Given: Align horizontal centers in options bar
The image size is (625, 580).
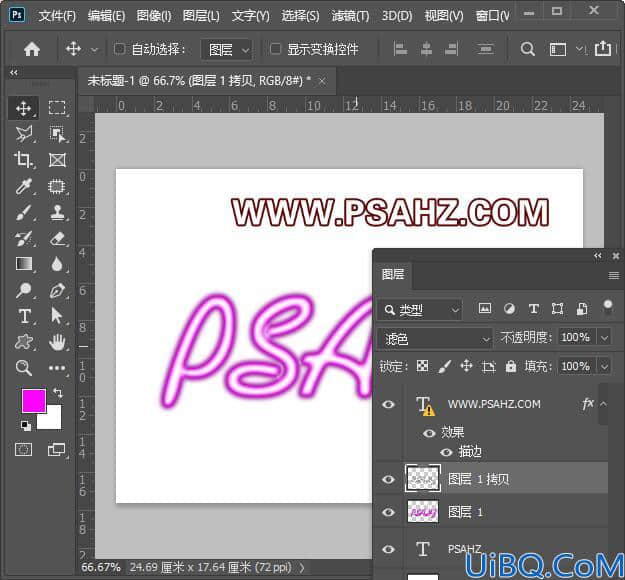Looking at the screenshot, I should pyautogui.click(x=426, y=49).
